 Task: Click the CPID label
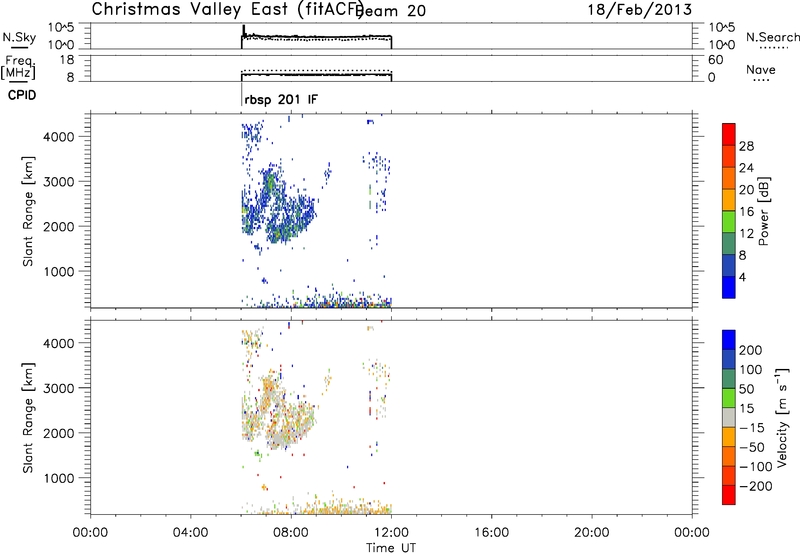22,95
